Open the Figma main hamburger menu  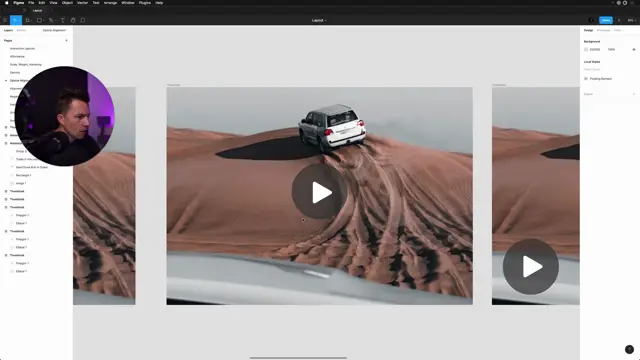[x=5, y=20]
